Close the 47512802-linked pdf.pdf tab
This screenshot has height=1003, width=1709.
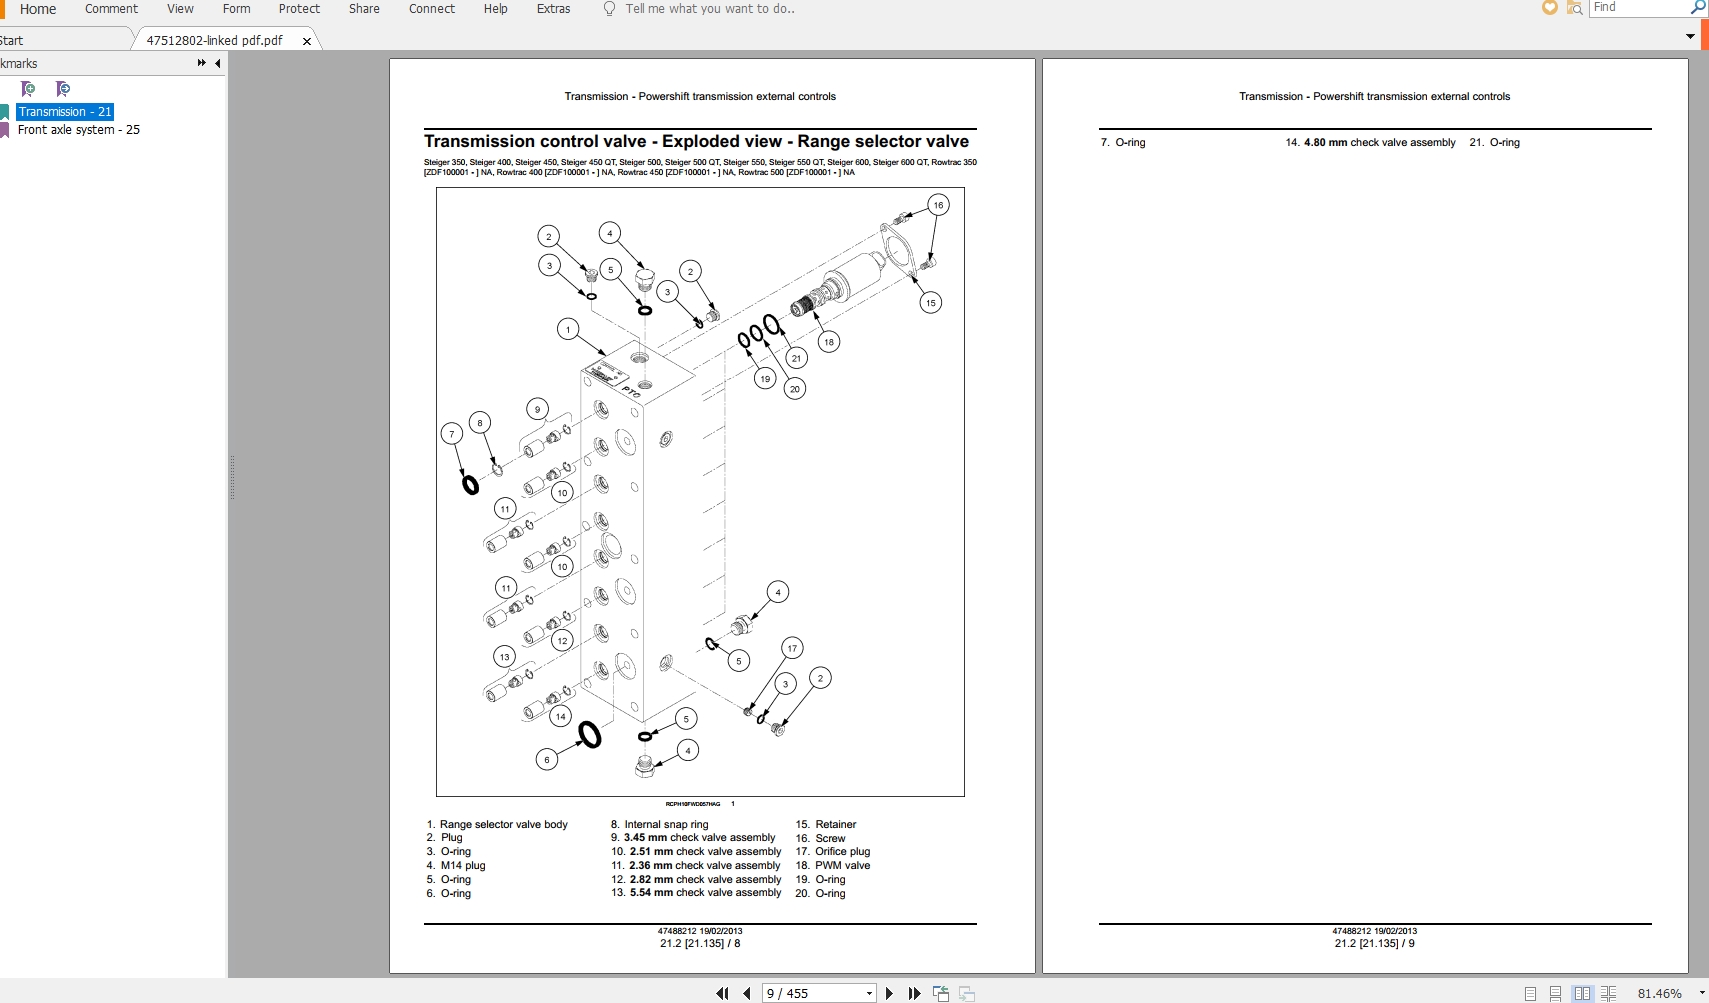[306, 41]
